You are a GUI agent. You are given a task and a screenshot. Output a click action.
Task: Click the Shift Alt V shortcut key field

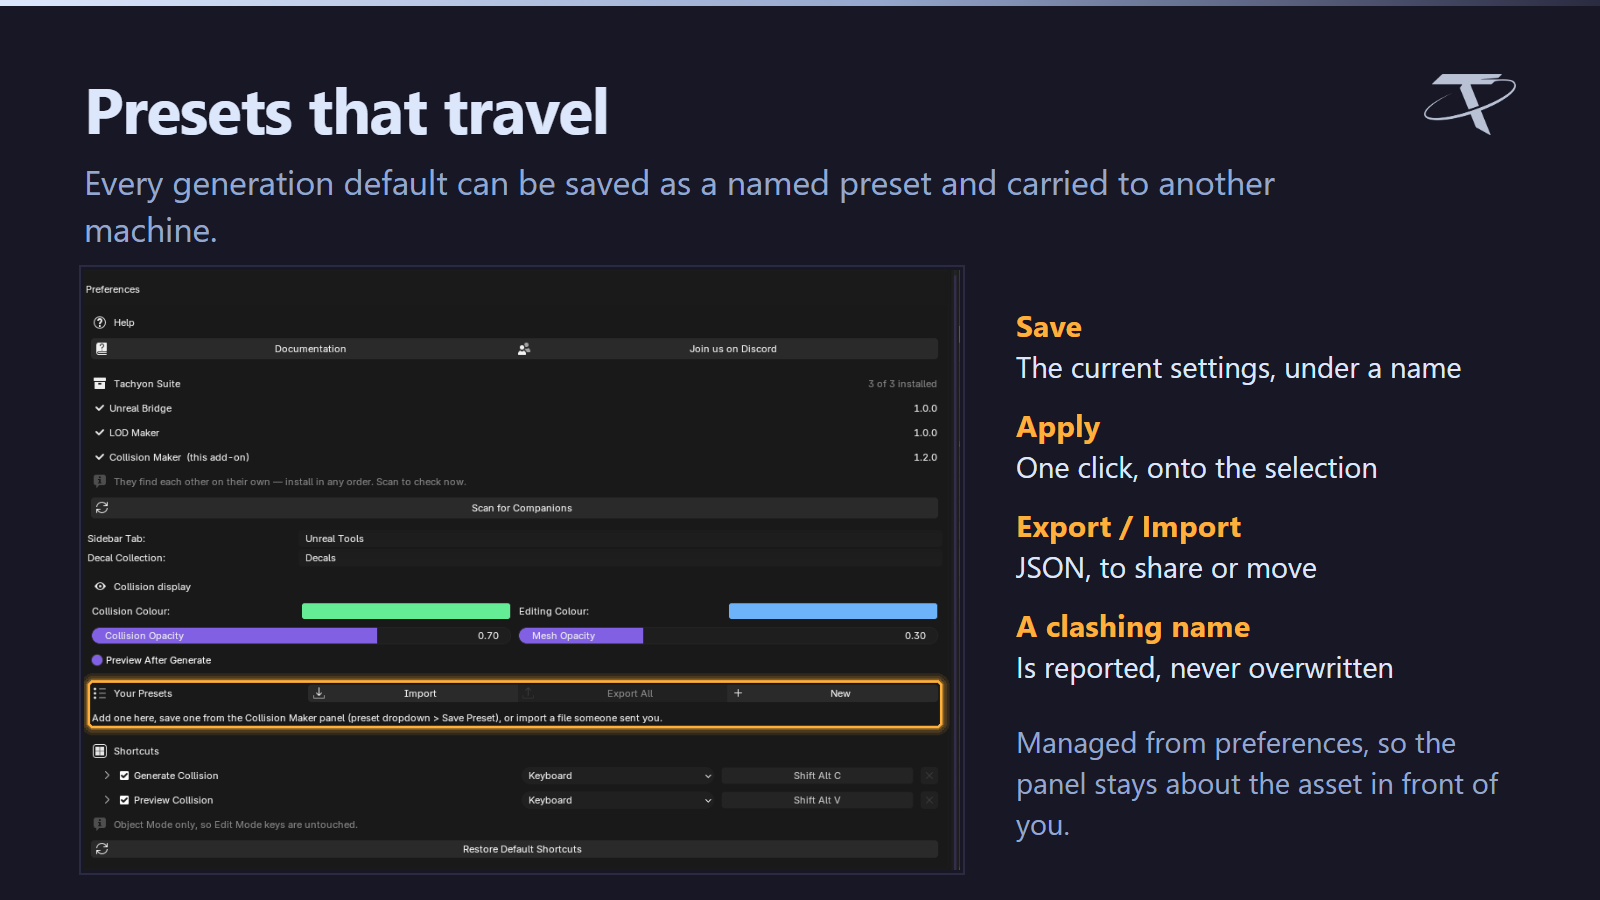tap(817, 800)
